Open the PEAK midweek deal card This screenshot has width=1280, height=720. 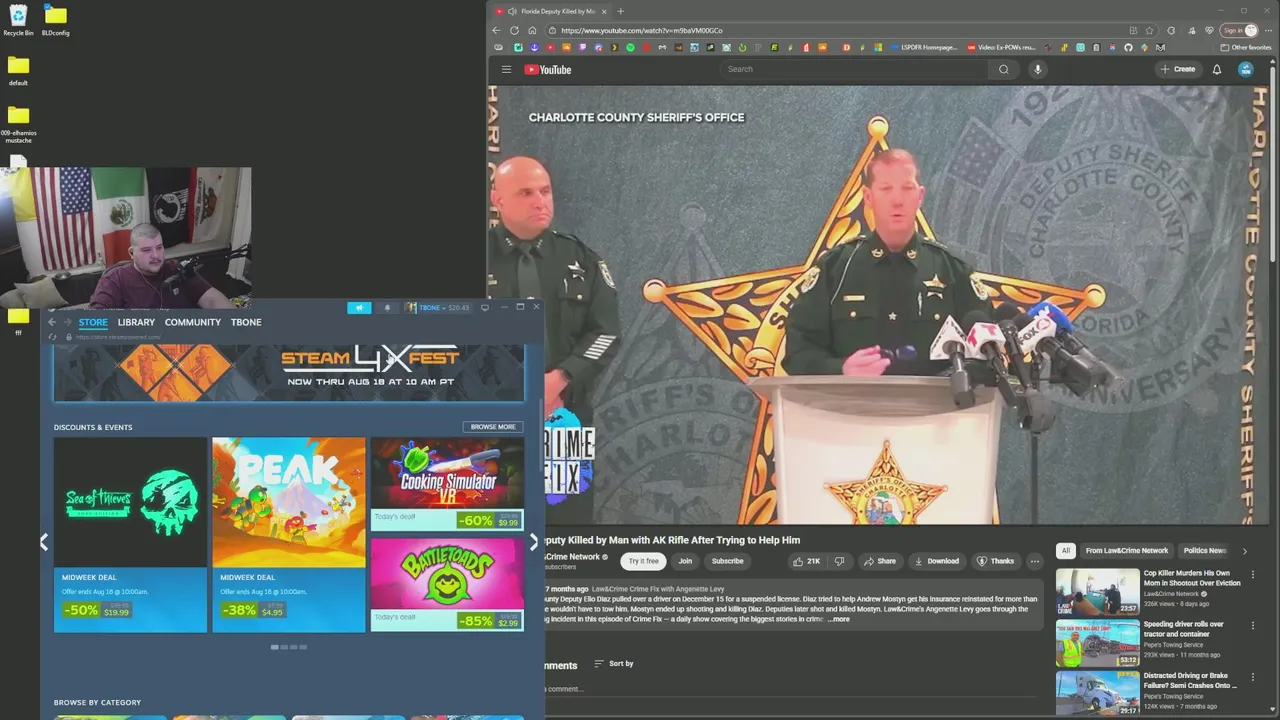289,534
